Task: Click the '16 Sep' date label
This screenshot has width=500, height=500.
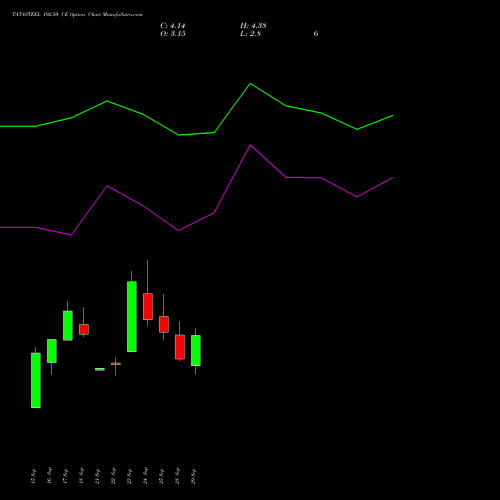Action: pos(49,476)
